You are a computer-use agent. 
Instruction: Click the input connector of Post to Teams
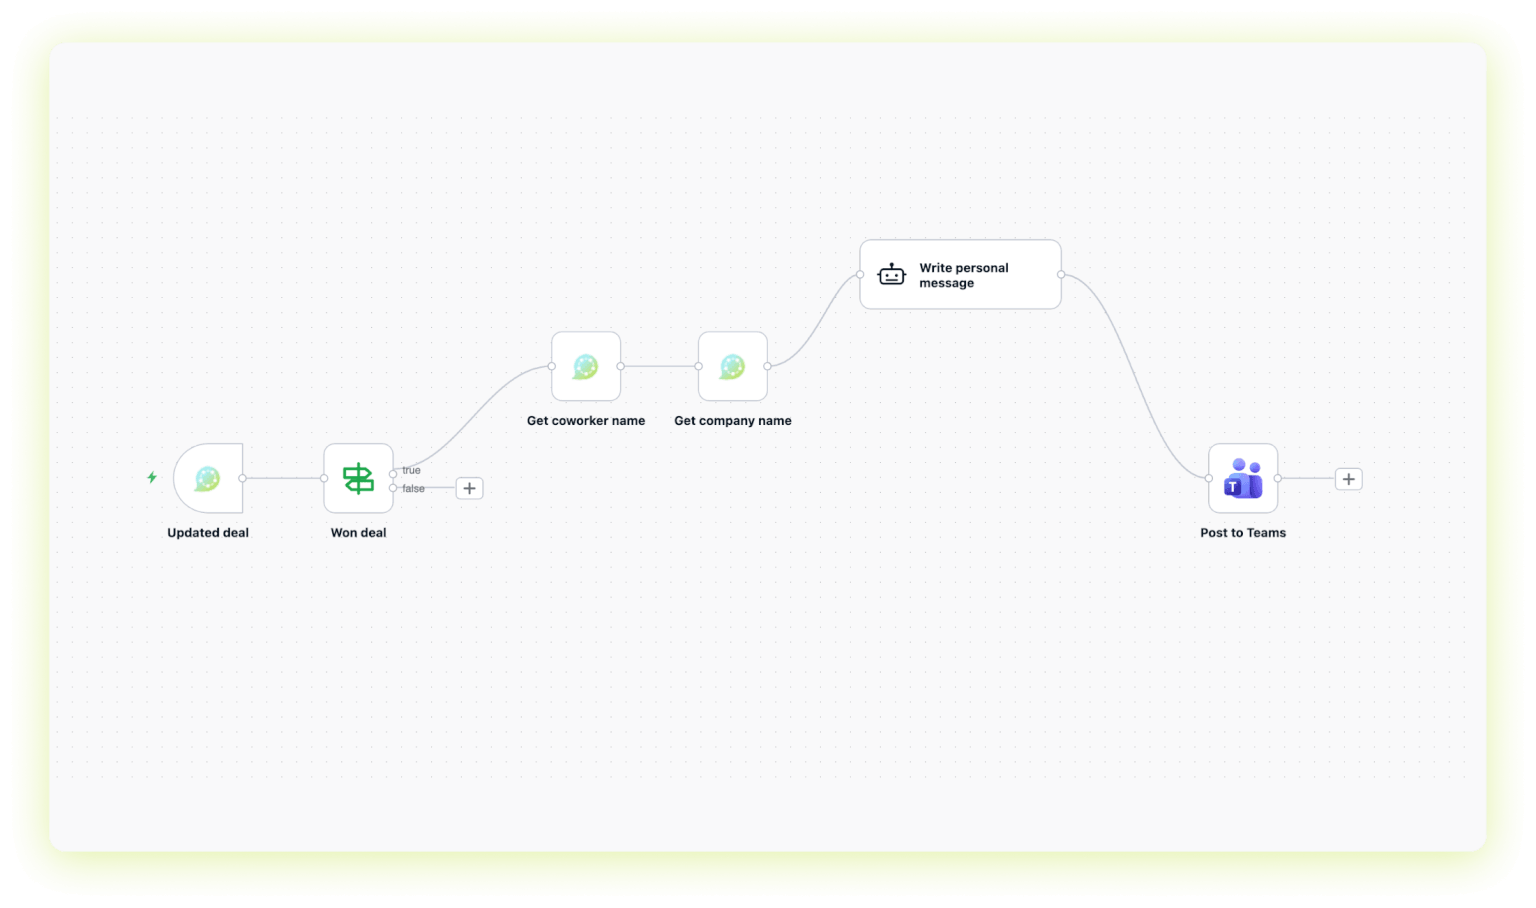[x=1209, y=479]
